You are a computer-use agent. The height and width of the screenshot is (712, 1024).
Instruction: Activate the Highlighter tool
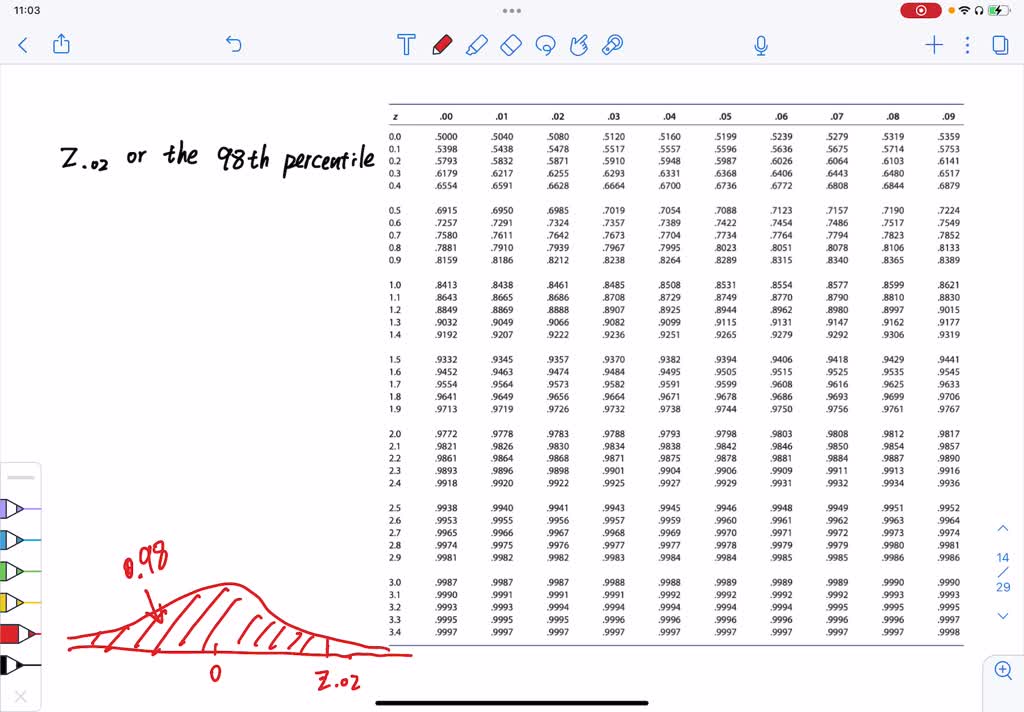click(x=476, y=44)
